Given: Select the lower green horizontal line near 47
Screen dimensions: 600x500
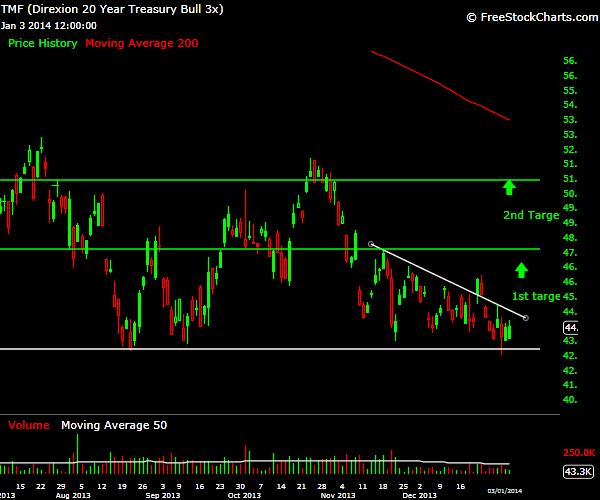Looking at the screenshot, I should (x=270, y=249).
